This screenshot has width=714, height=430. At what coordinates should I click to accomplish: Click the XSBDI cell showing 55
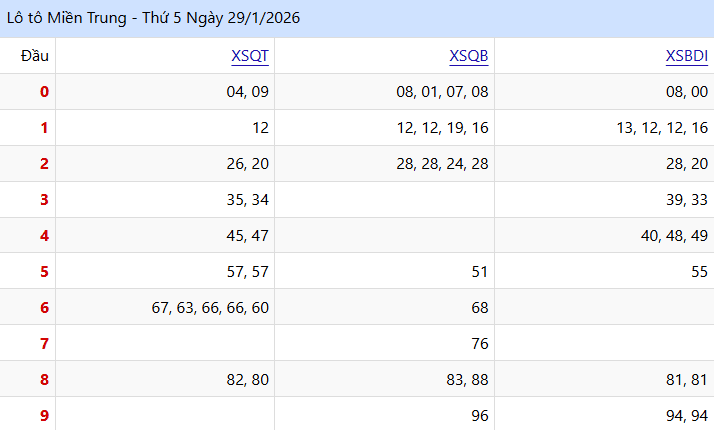(698, 272)
